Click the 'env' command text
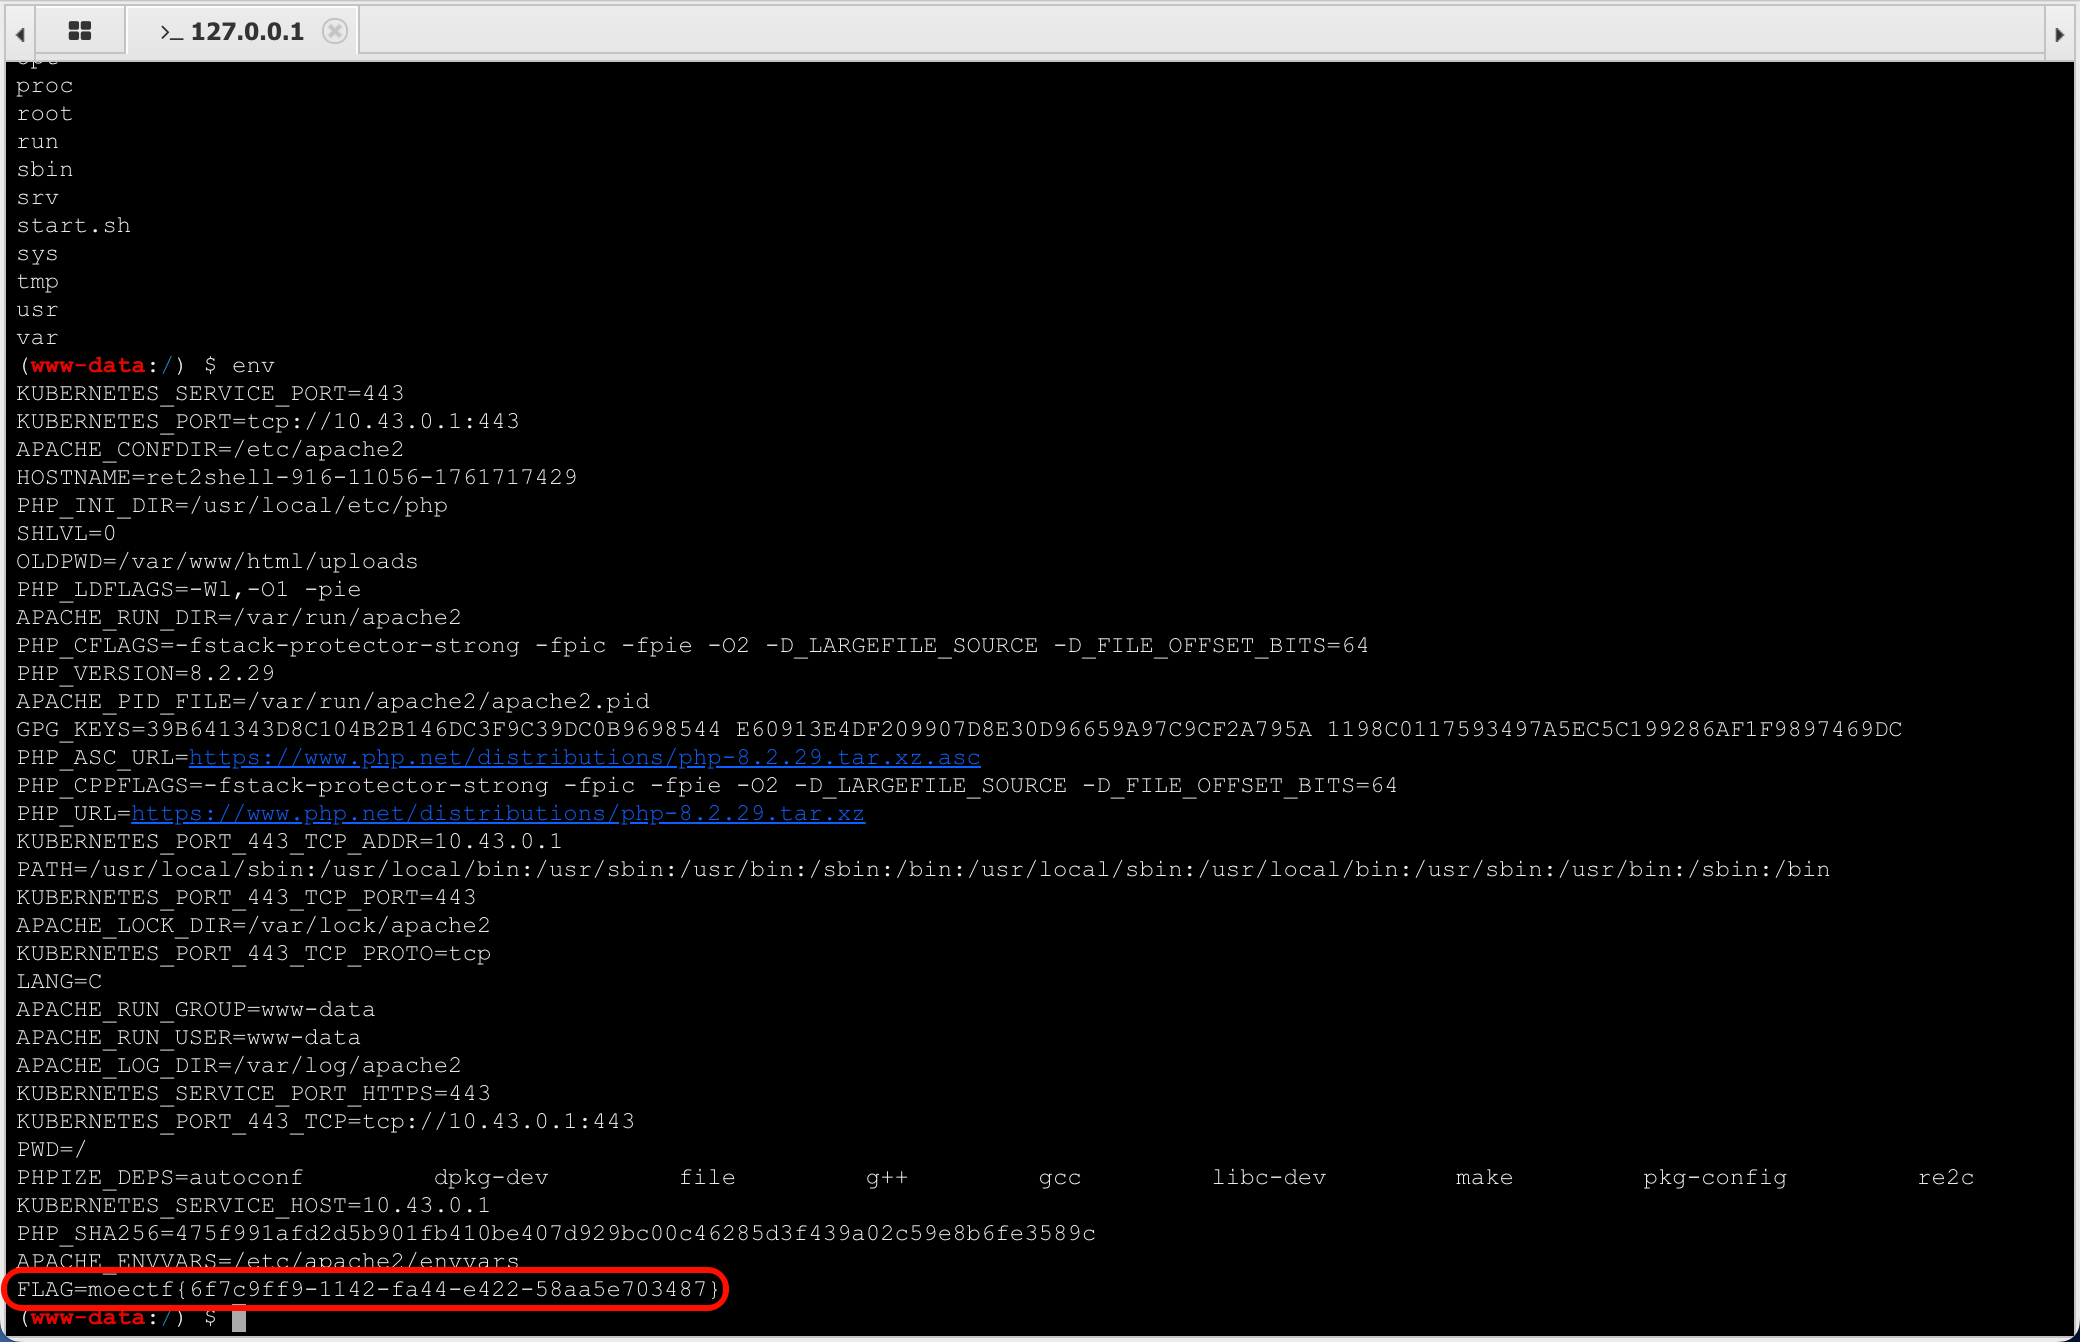 click(253, 365)
